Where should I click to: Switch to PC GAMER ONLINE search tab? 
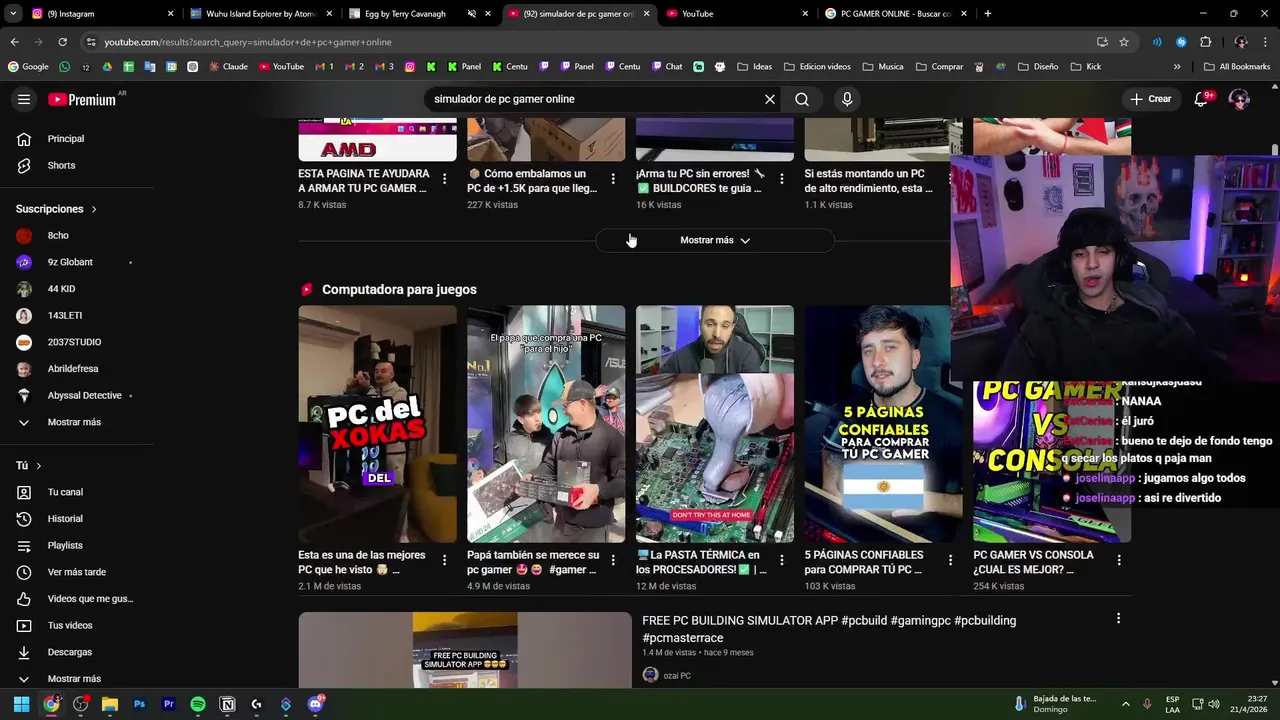tap(896, 14)
